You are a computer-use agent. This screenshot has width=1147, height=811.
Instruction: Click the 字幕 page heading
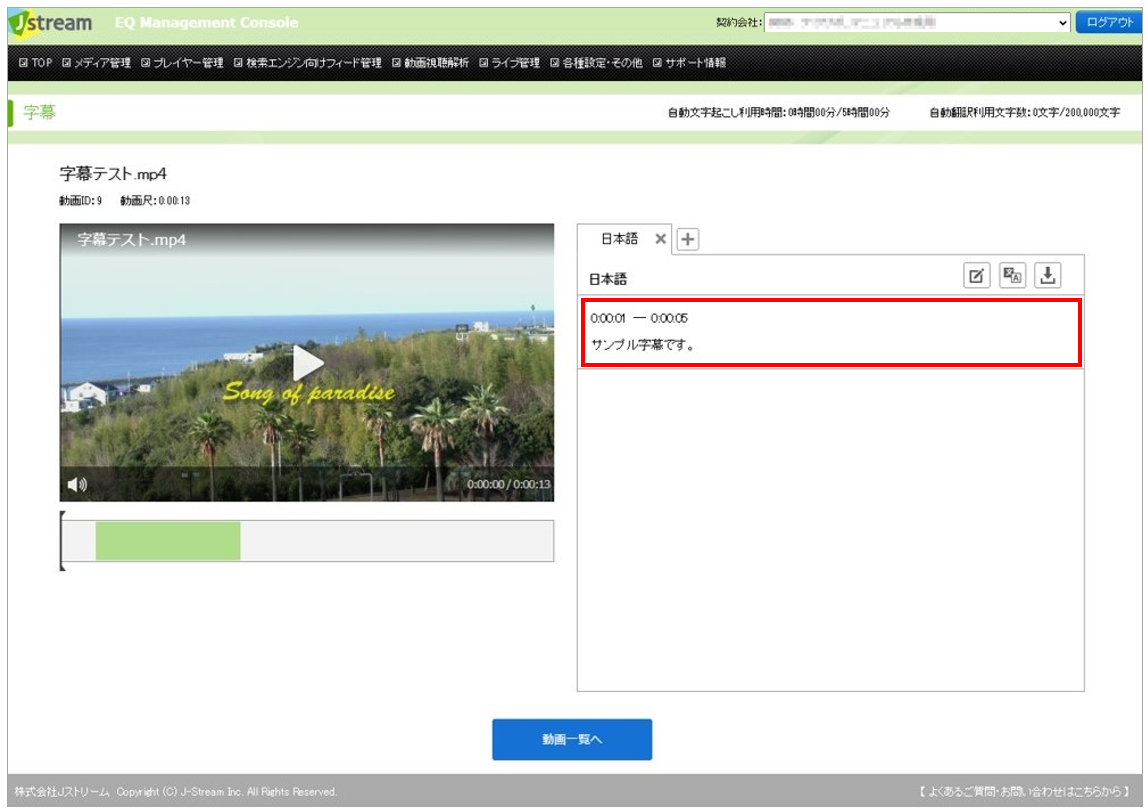pyautogui.click(x=40, y=112)
